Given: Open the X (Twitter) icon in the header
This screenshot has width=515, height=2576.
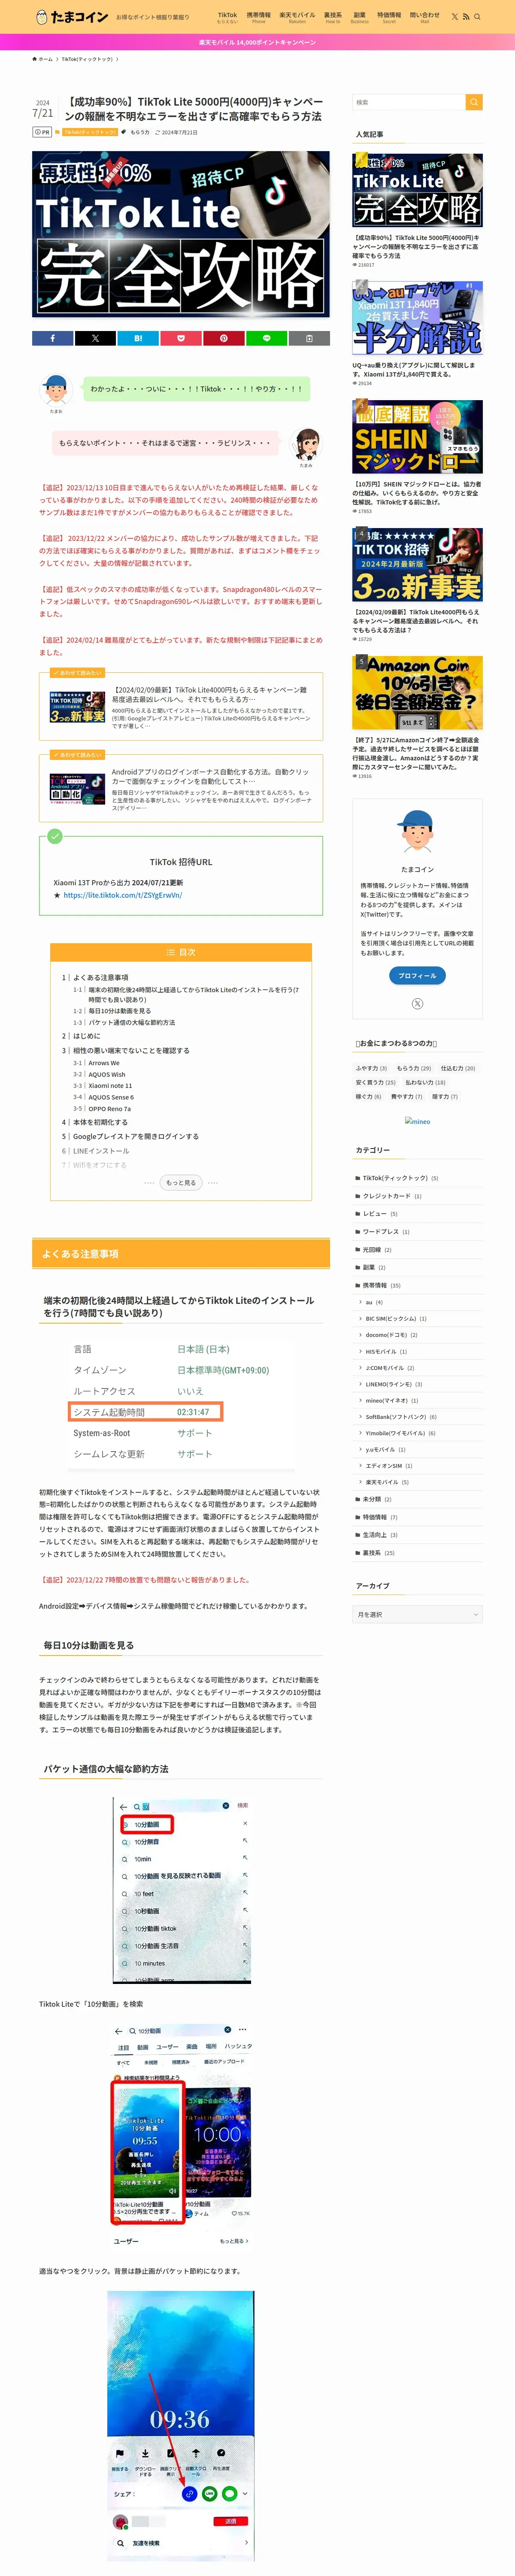Looking at the screenshot, I should tap(454, 17).
